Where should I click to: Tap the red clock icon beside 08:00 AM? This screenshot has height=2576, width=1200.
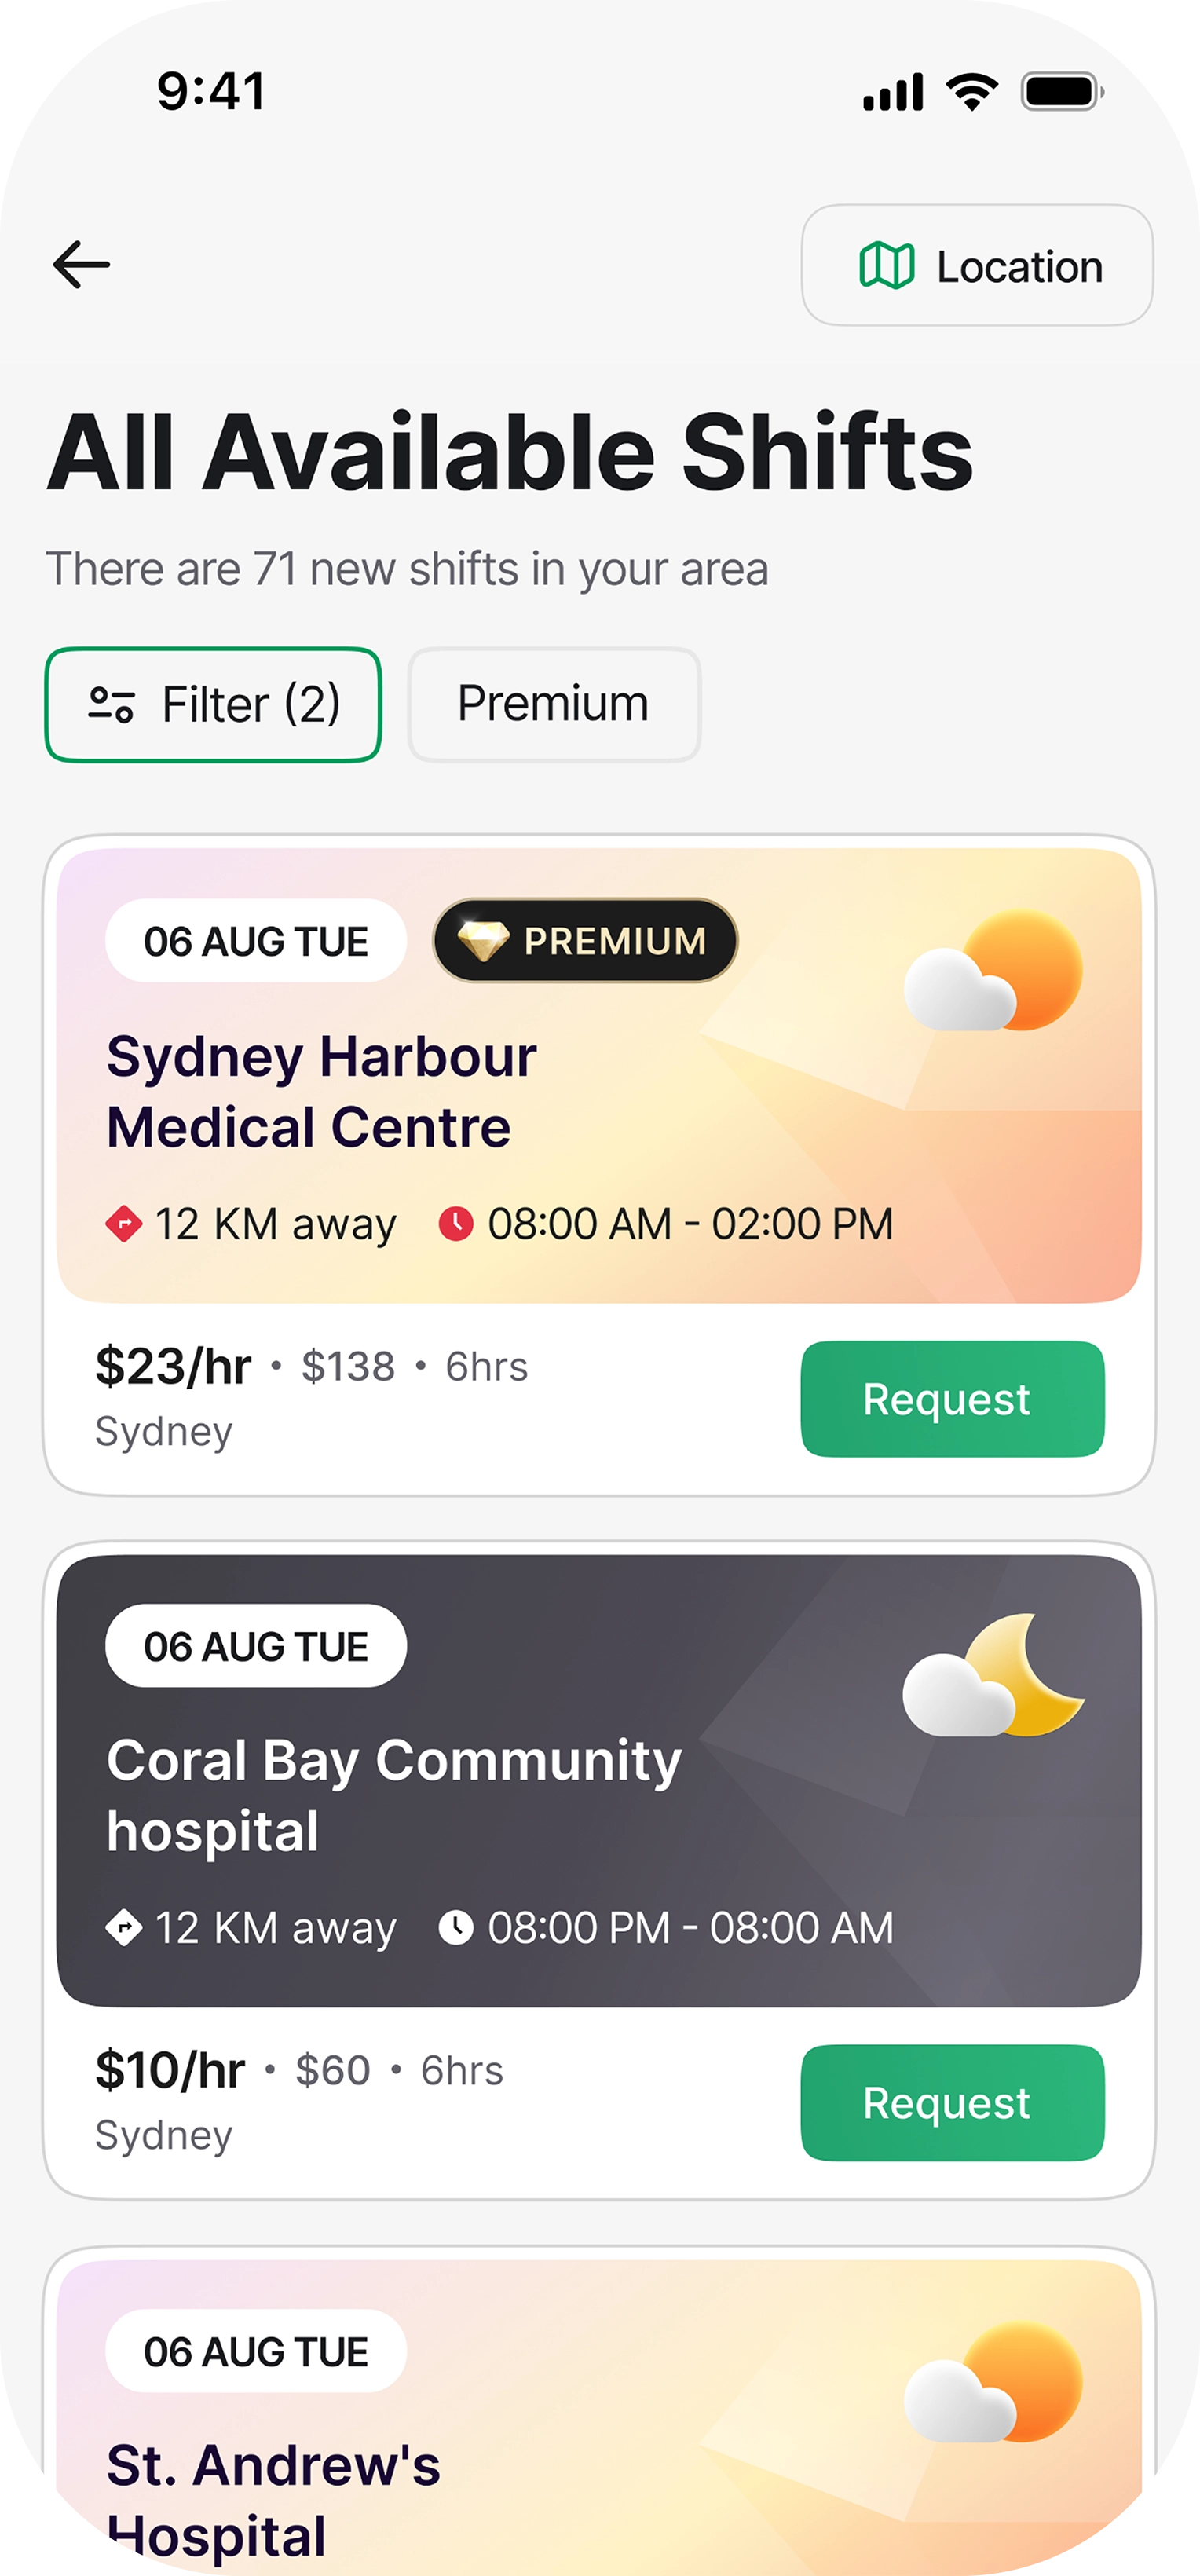click(456, 1224)
